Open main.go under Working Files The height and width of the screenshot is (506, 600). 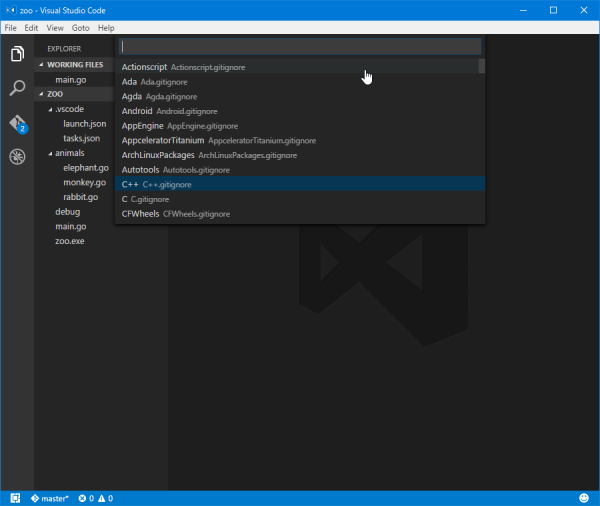(71, 80)
